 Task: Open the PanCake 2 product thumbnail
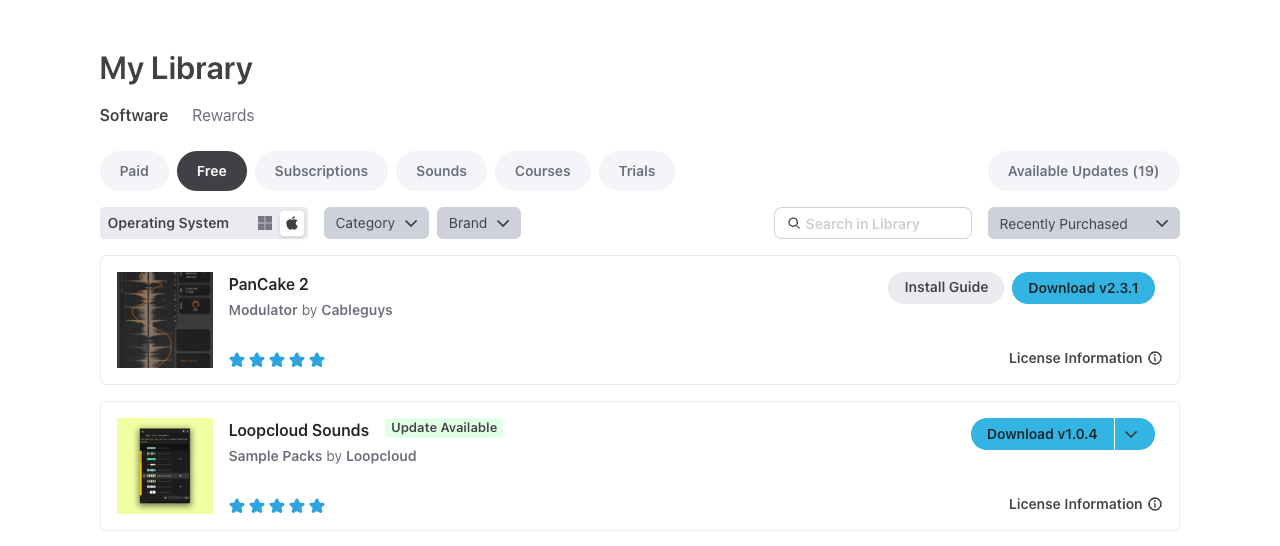coord(165,320)
